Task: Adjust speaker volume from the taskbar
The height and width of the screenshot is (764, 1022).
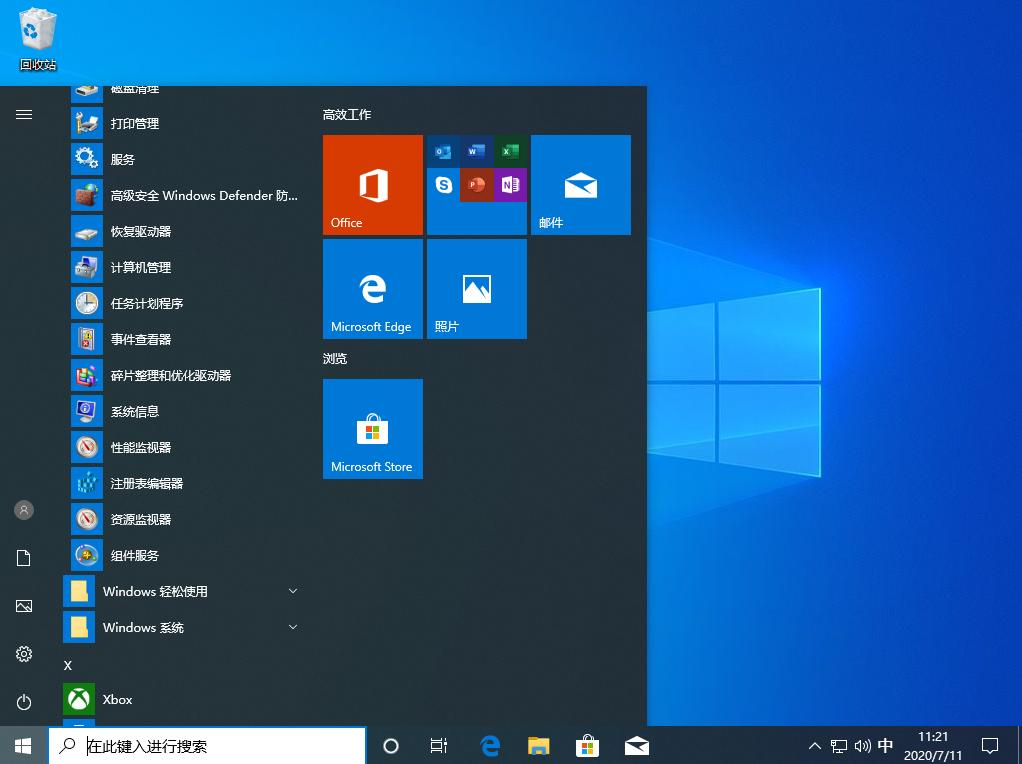Action: pos(862,745)
